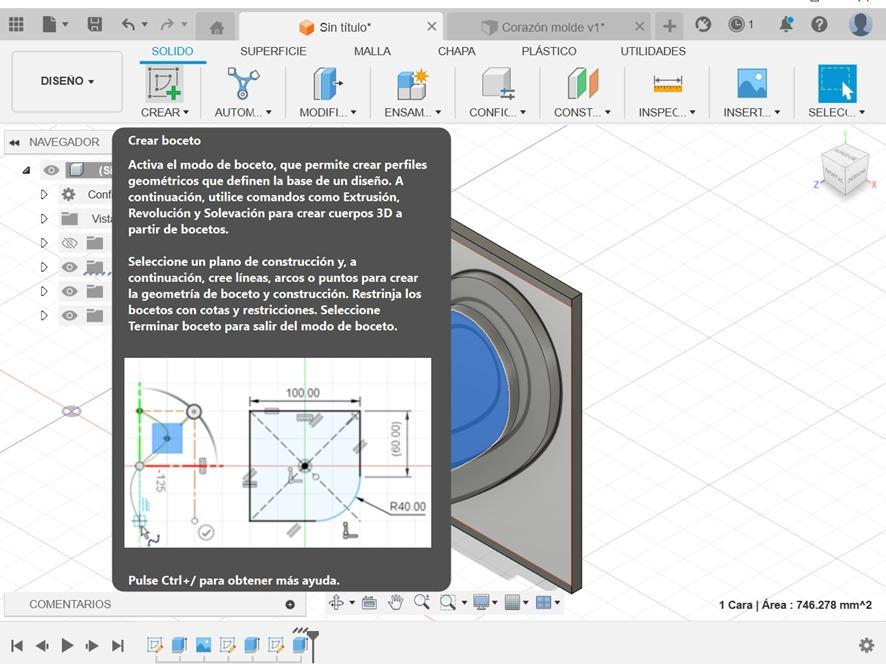Select the Pan hand tool
The width and height of the screenshot is (886, 664).
pos(396,602)
